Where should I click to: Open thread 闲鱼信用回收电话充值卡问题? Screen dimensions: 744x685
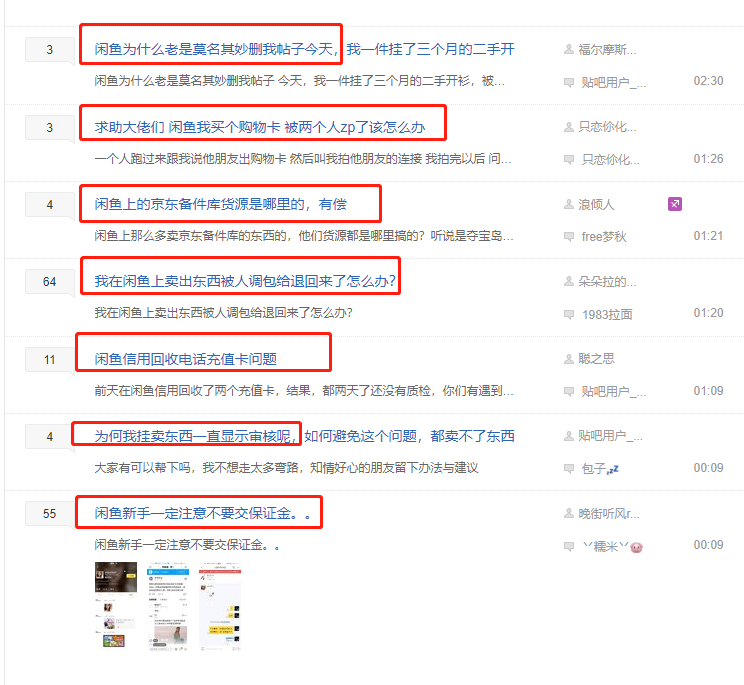pos(186,359)
